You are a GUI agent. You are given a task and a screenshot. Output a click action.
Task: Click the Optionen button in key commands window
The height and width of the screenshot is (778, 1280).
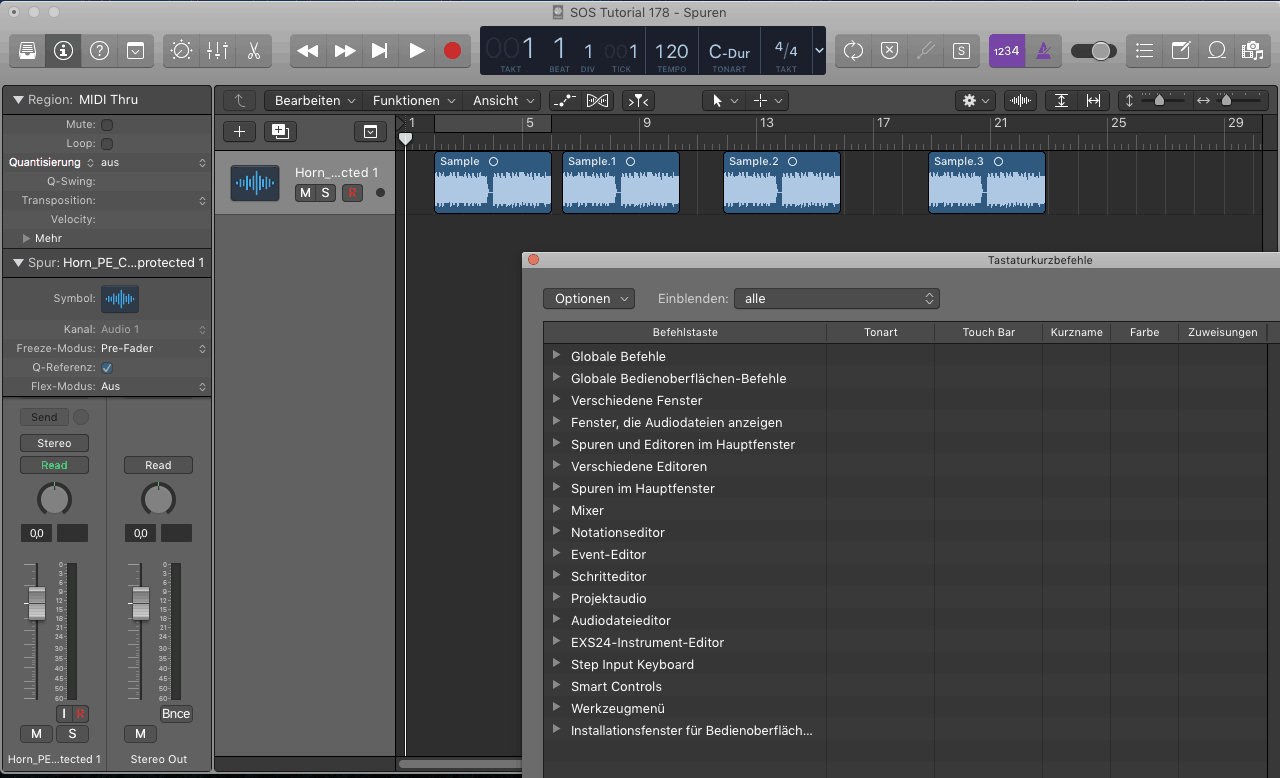click(588, 299)
